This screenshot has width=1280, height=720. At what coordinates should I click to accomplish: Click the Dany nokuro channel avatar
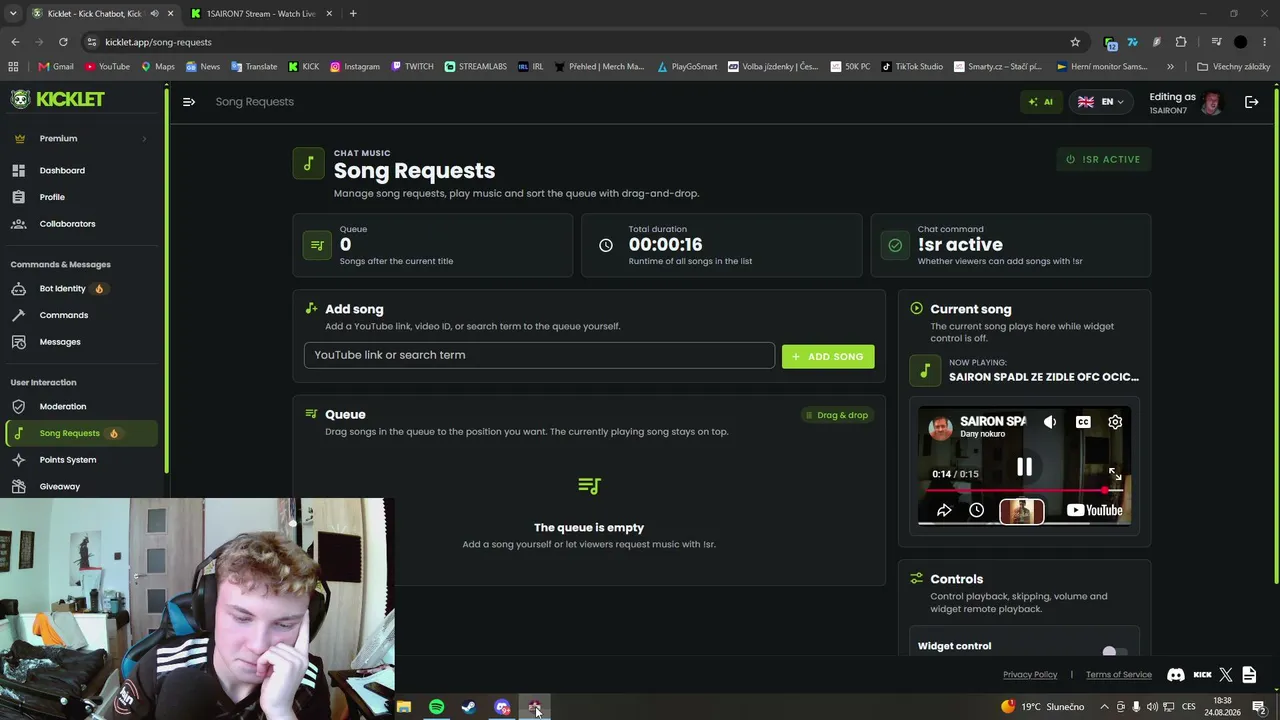[940, 428]
